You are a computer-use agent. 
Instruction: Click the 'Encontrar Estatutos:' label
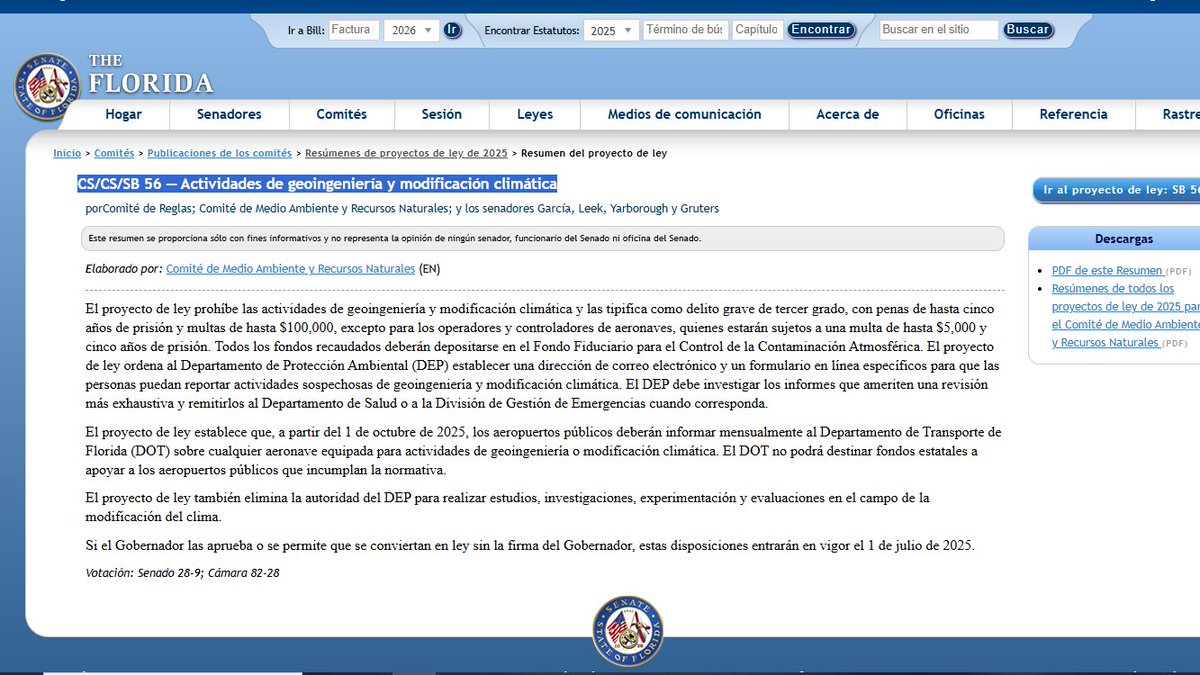click(532, 31)
